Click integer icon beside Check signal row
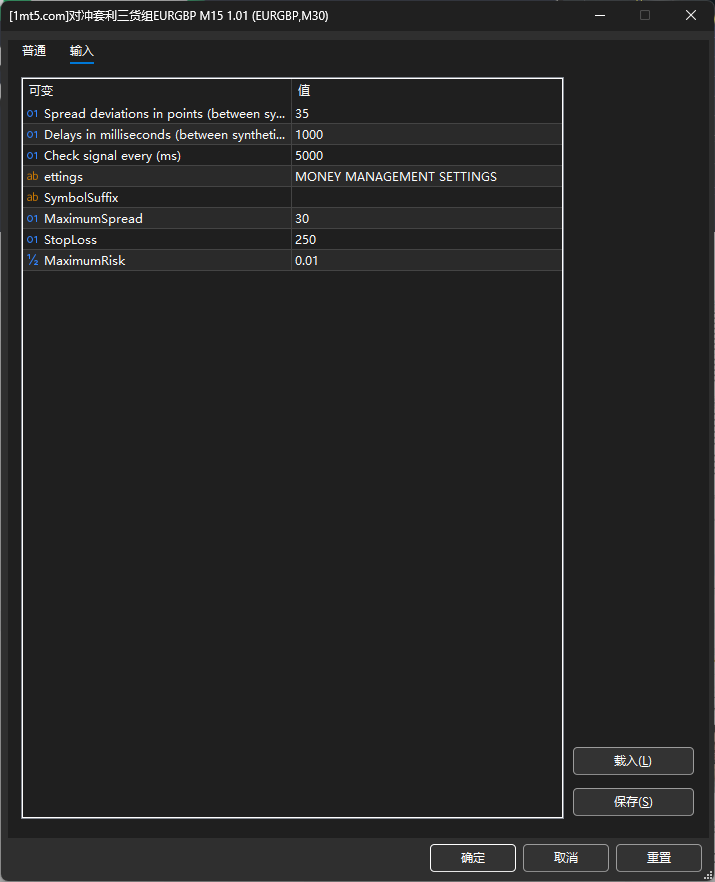Screen dimensions: 715x882 [x=32, y=156]
